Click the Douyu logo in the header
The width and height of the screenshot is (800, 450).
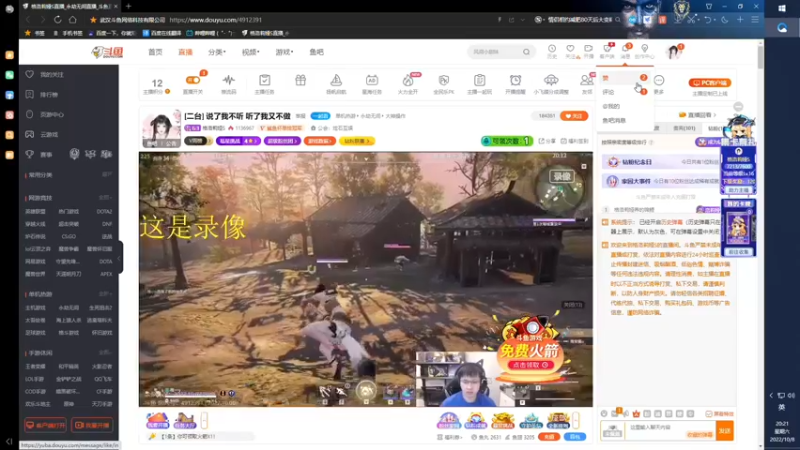(x=107, y=52)
